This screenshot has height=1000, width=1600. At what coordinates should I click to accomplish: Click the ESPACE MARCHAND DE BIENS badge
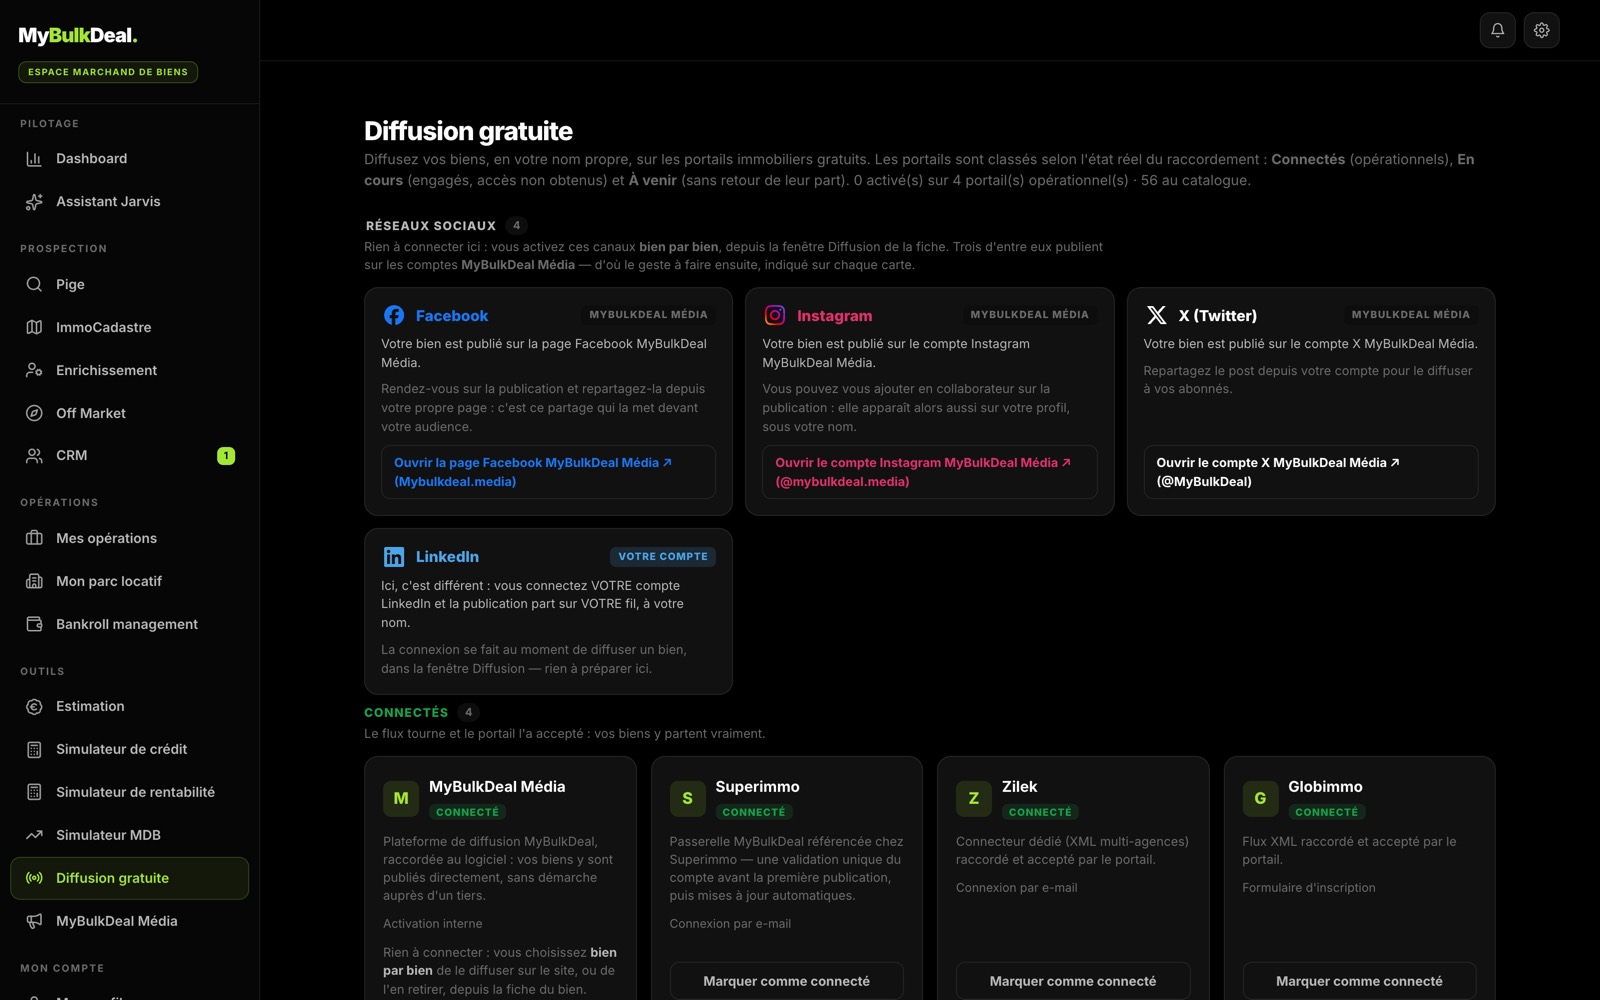point(108,72)
